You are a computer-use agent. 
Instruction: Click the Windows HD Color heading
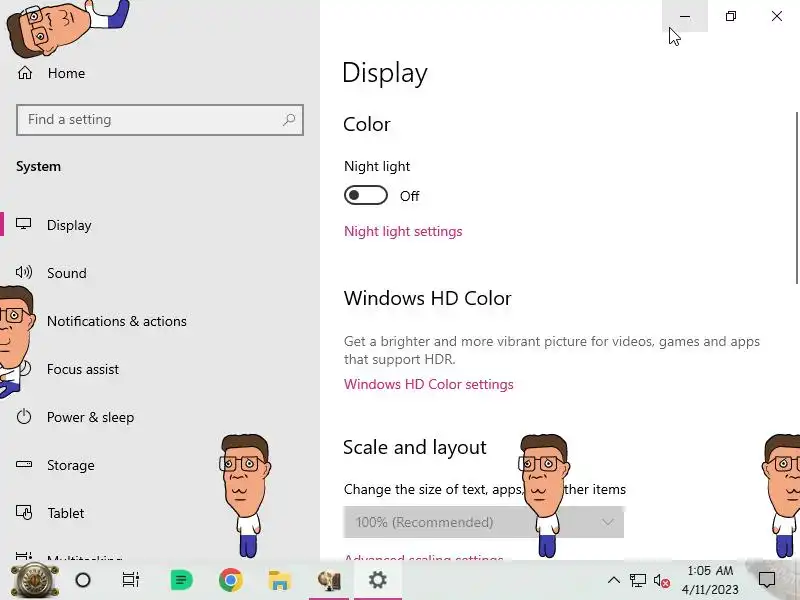click(428, 298)
